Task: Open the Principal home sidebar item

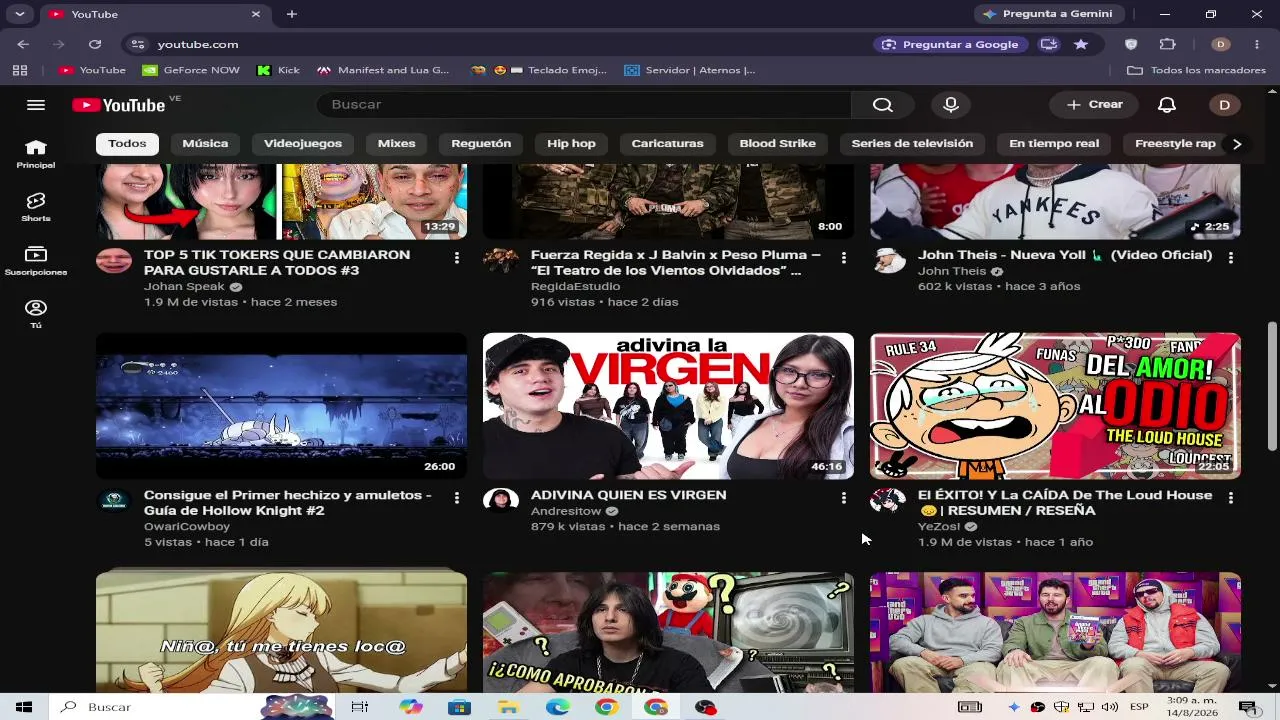Action: [36, 153]
